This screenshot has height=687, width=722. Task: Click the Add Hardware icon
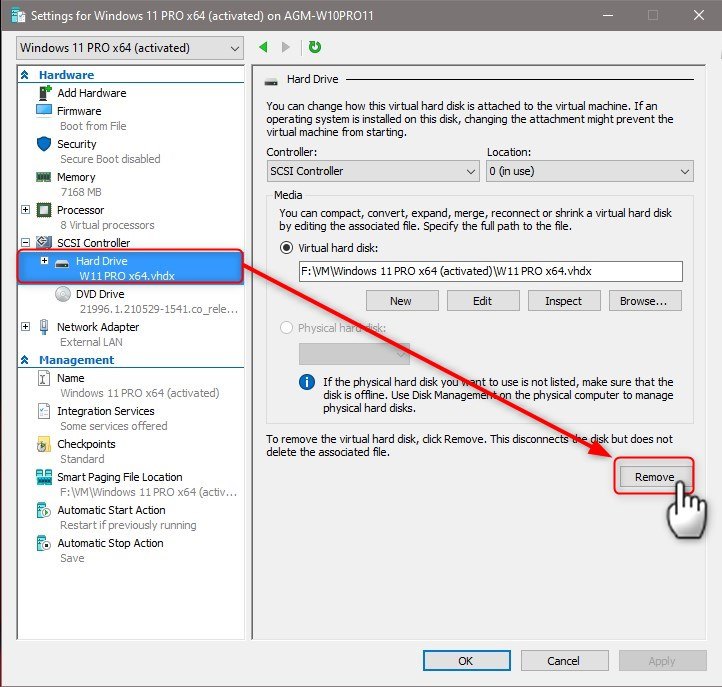click(44, 93)
